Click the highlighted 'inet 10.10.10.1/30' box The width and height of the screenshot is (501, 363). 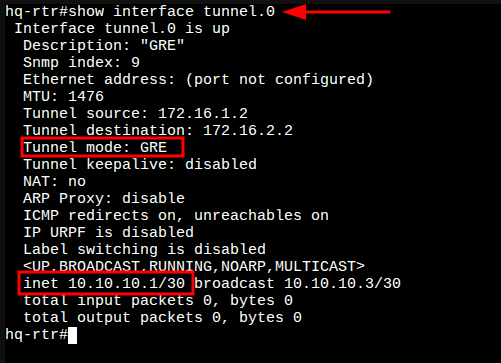point(107,283)
